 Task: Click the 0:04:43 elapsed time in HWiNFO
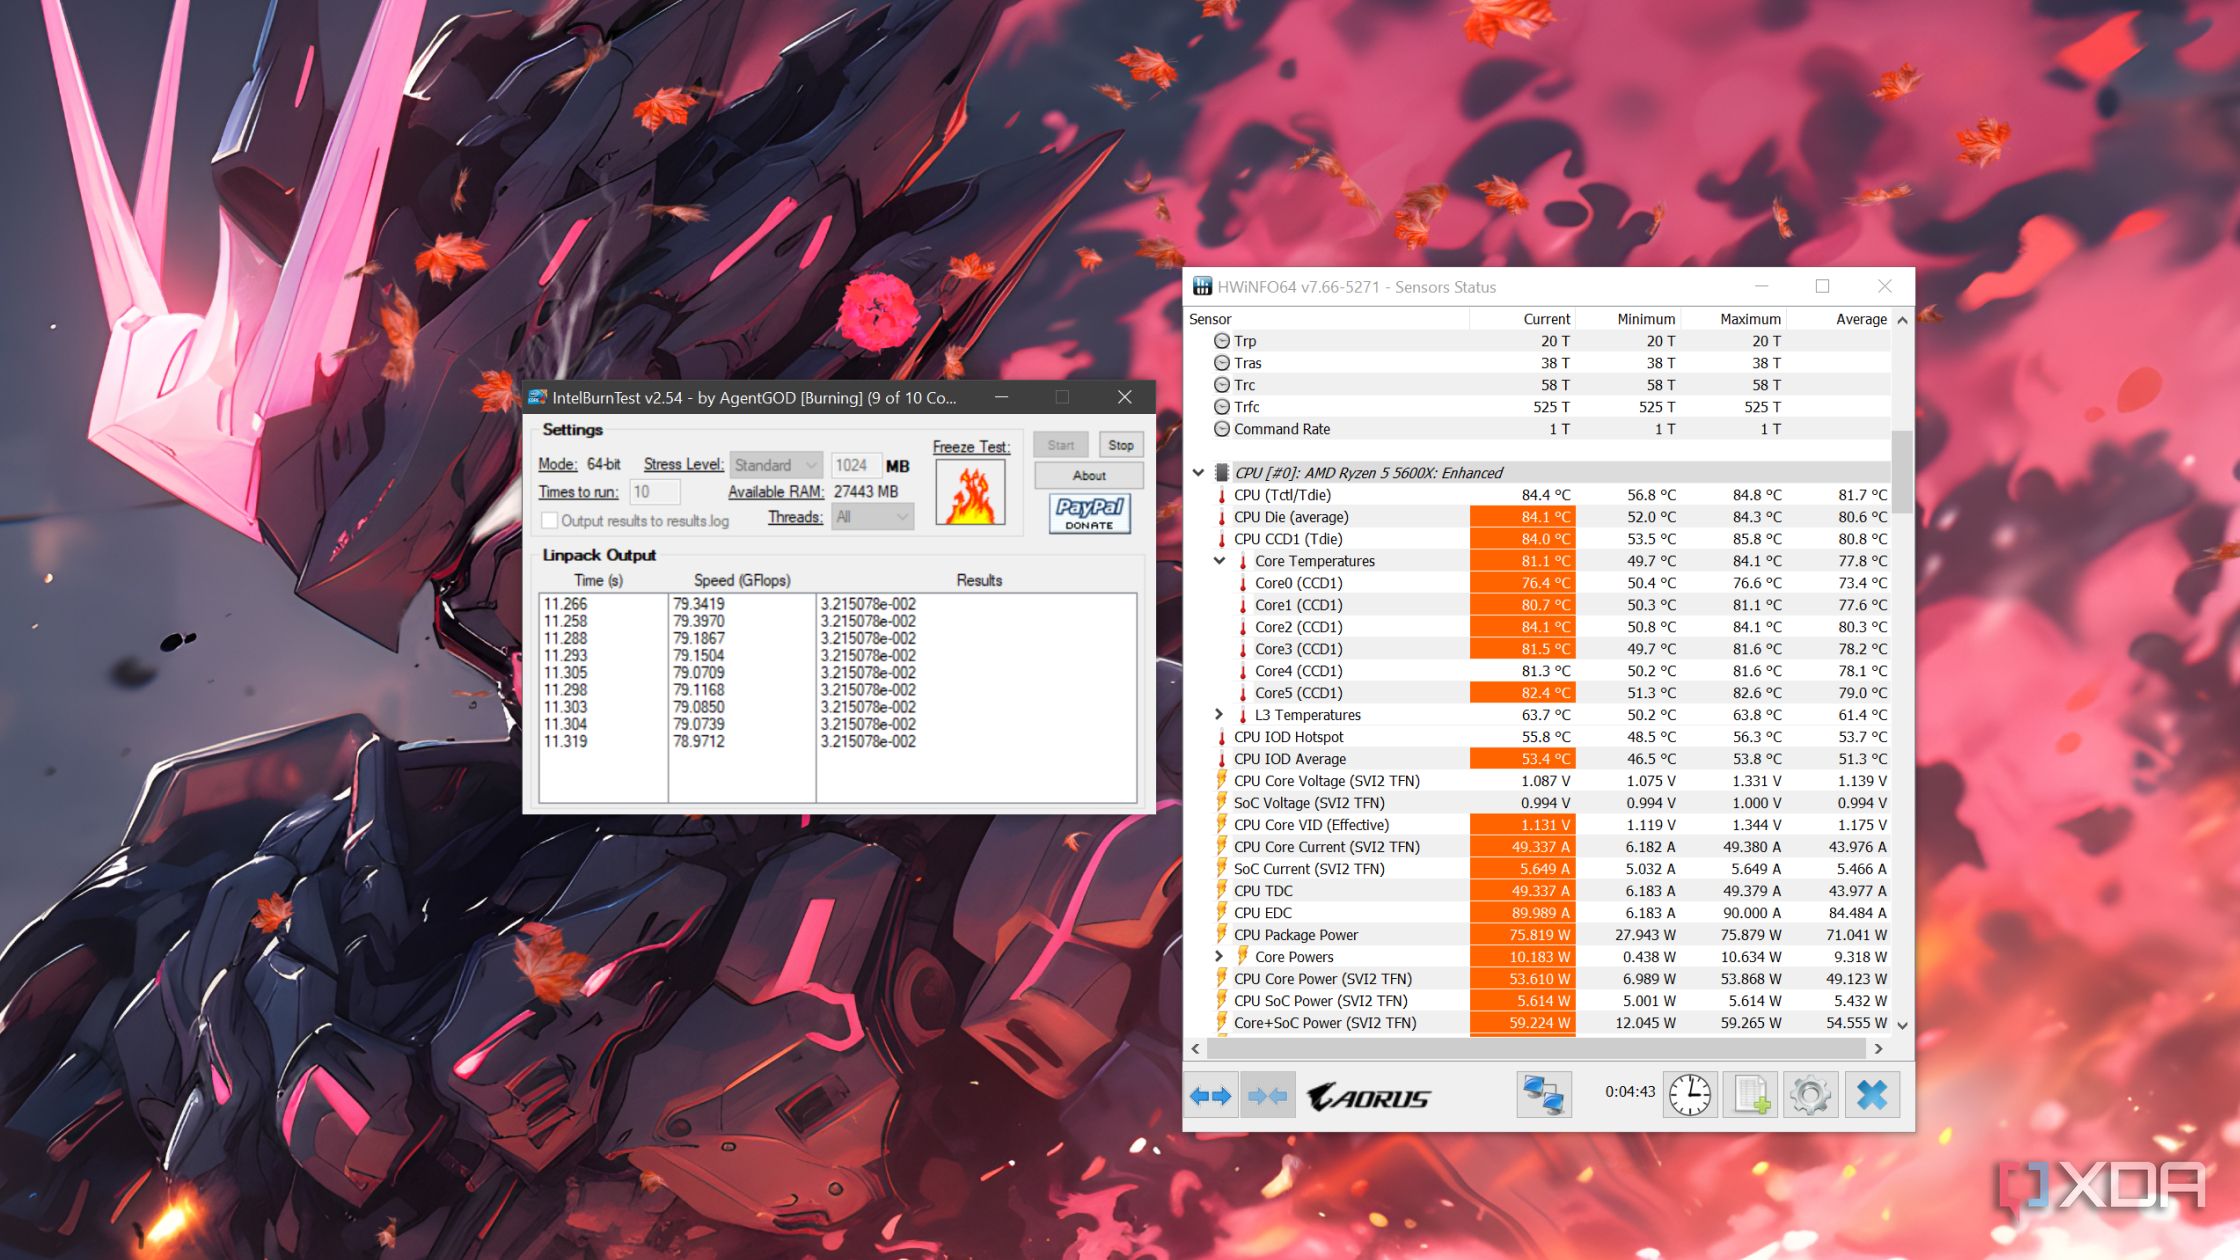tap(1630, 1092)
